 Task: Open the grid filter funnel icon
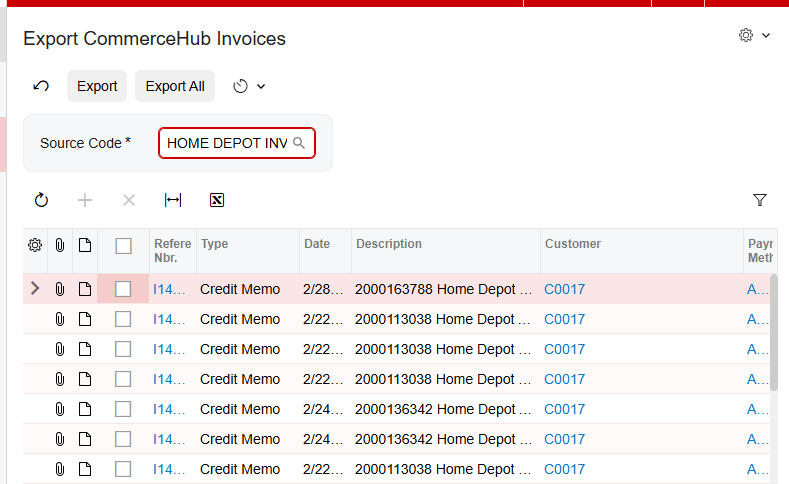pyautogui.click(x=760, y=200)
